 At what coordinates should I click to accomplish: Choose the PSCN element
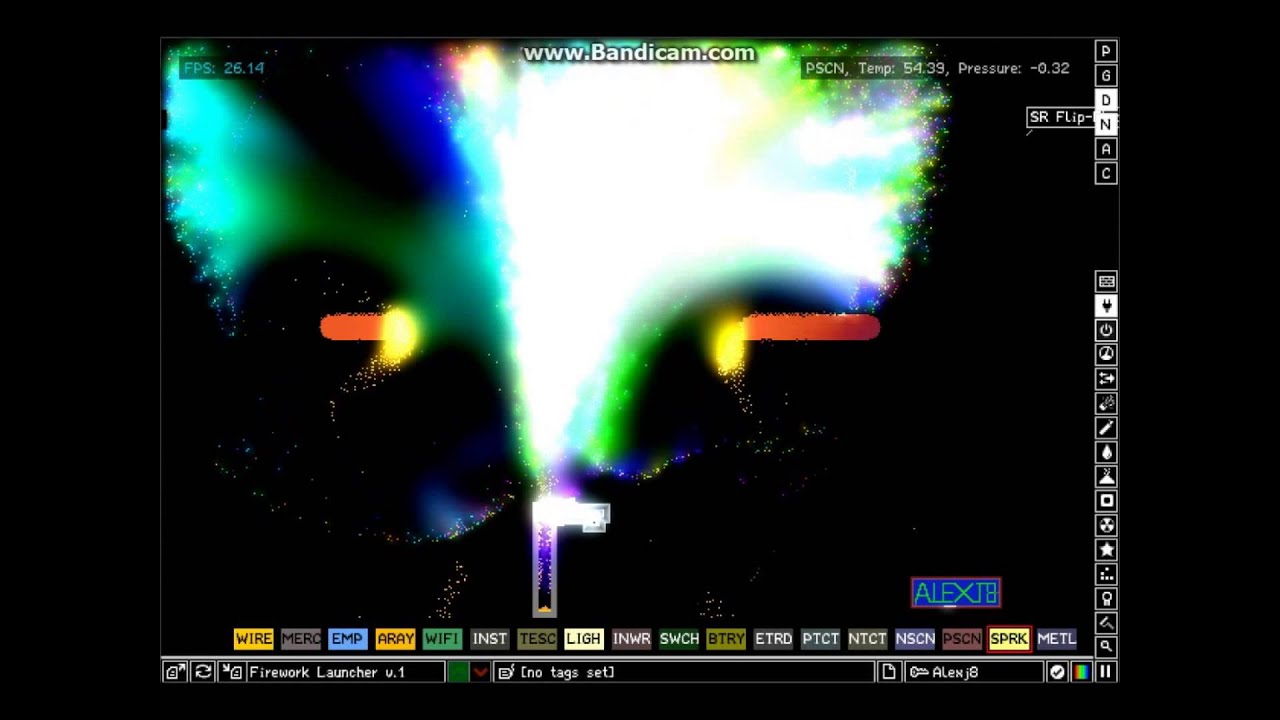point(962,638)
